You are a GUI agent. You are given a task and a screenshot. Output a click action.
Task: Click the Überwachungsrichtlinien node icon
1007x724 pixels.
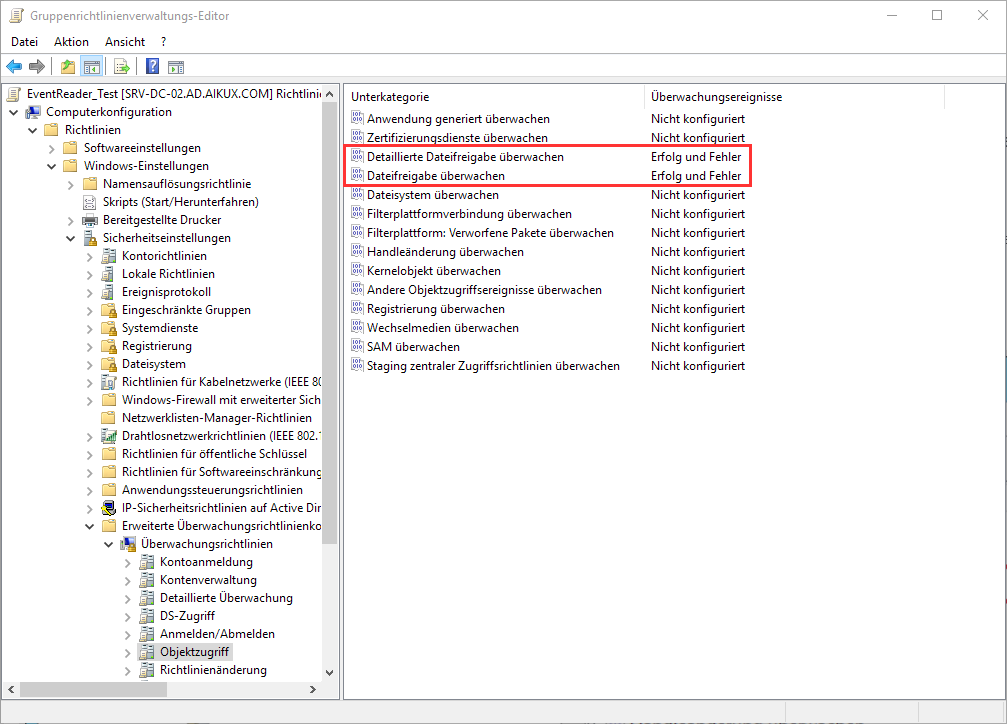coord(128,543)
